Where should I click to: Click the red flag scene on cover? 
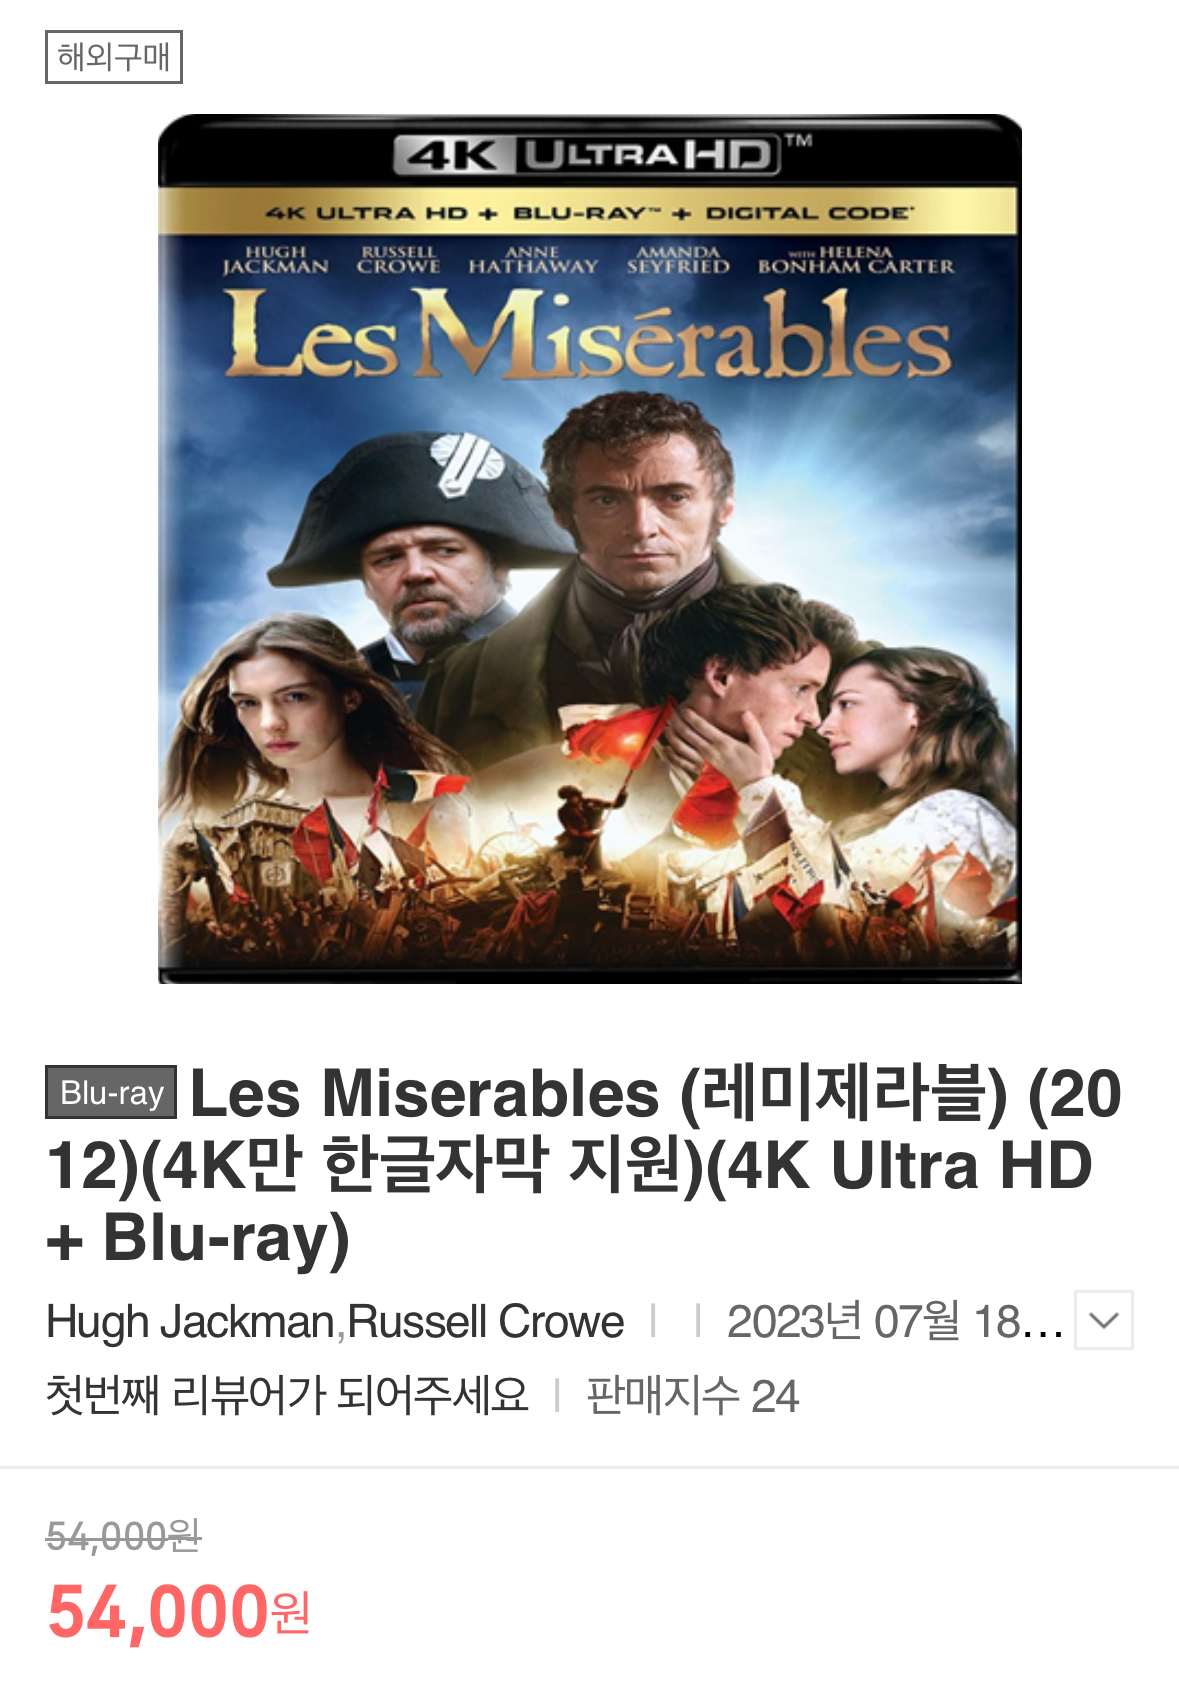[x=615, y=750]
